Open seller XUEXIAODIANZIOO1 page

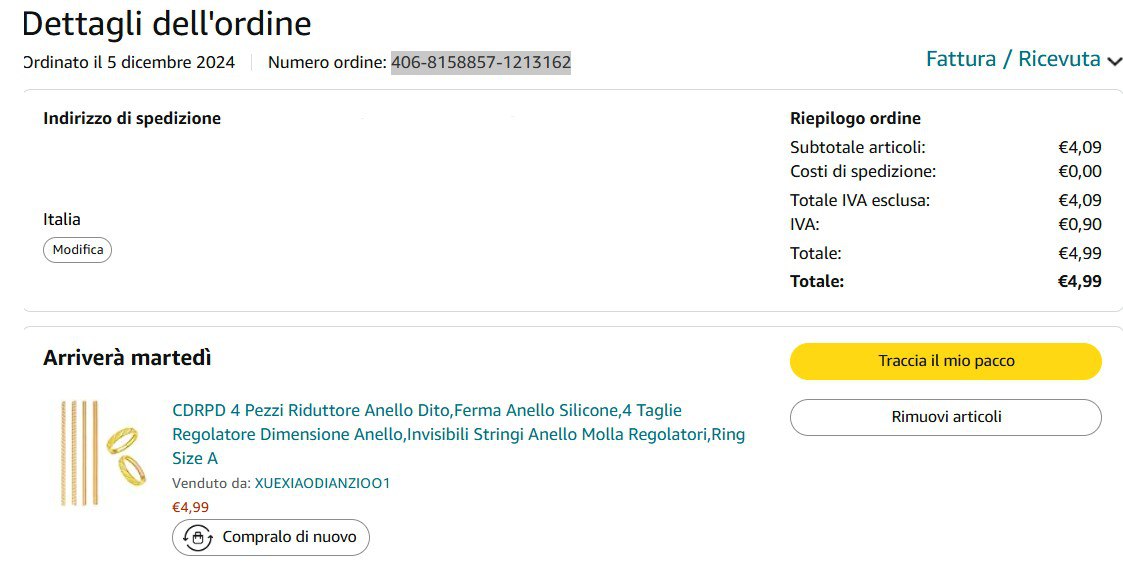(322, 483)
